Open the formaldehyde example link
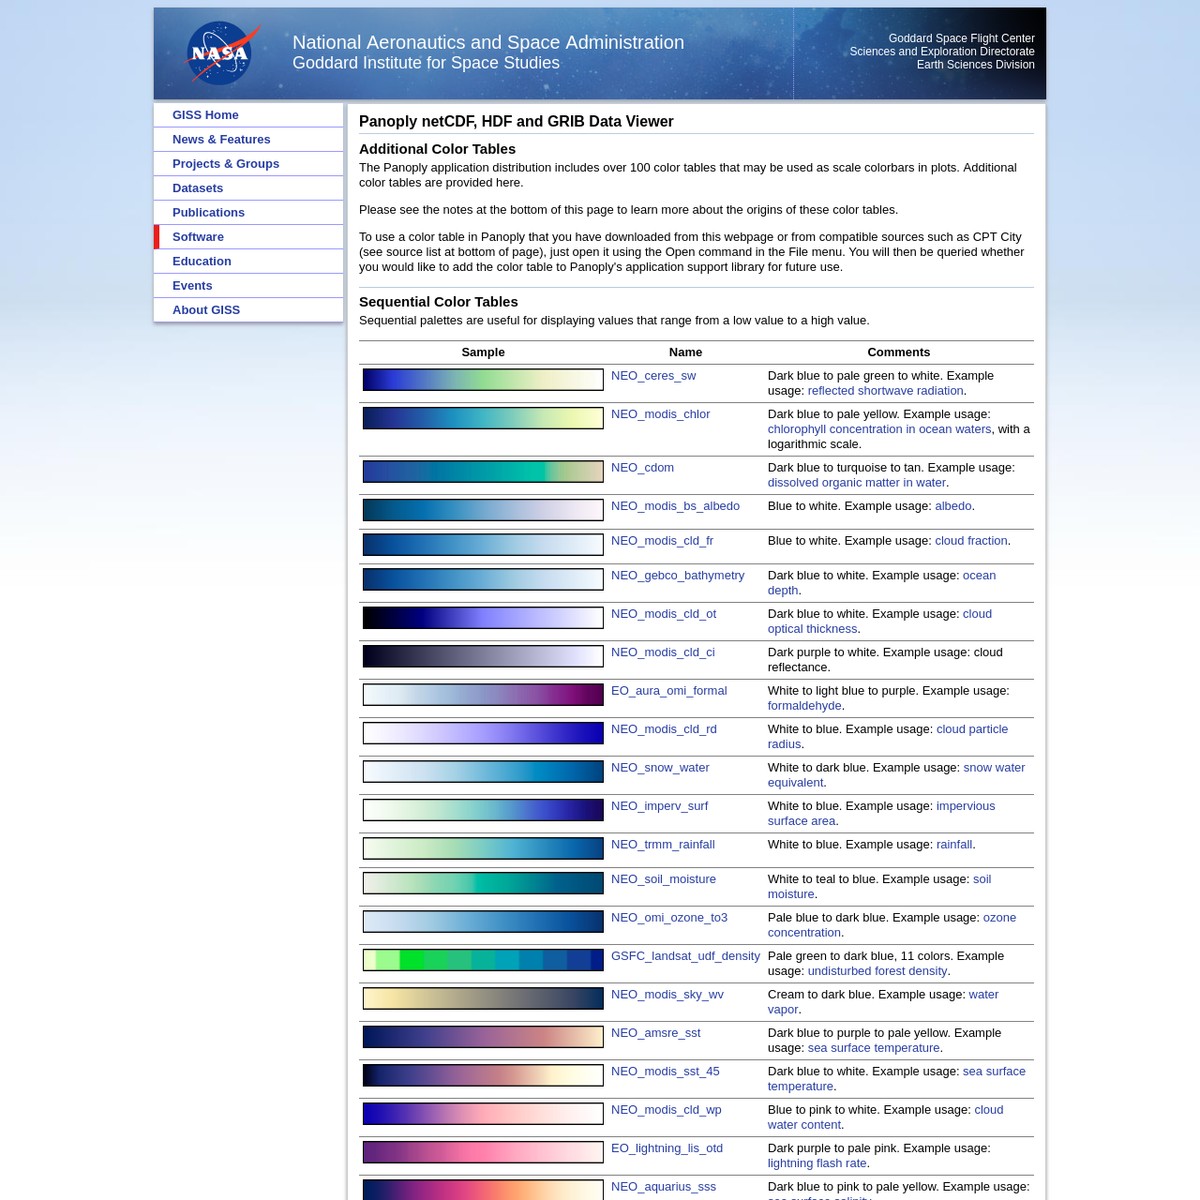 (x=804, y=706)
